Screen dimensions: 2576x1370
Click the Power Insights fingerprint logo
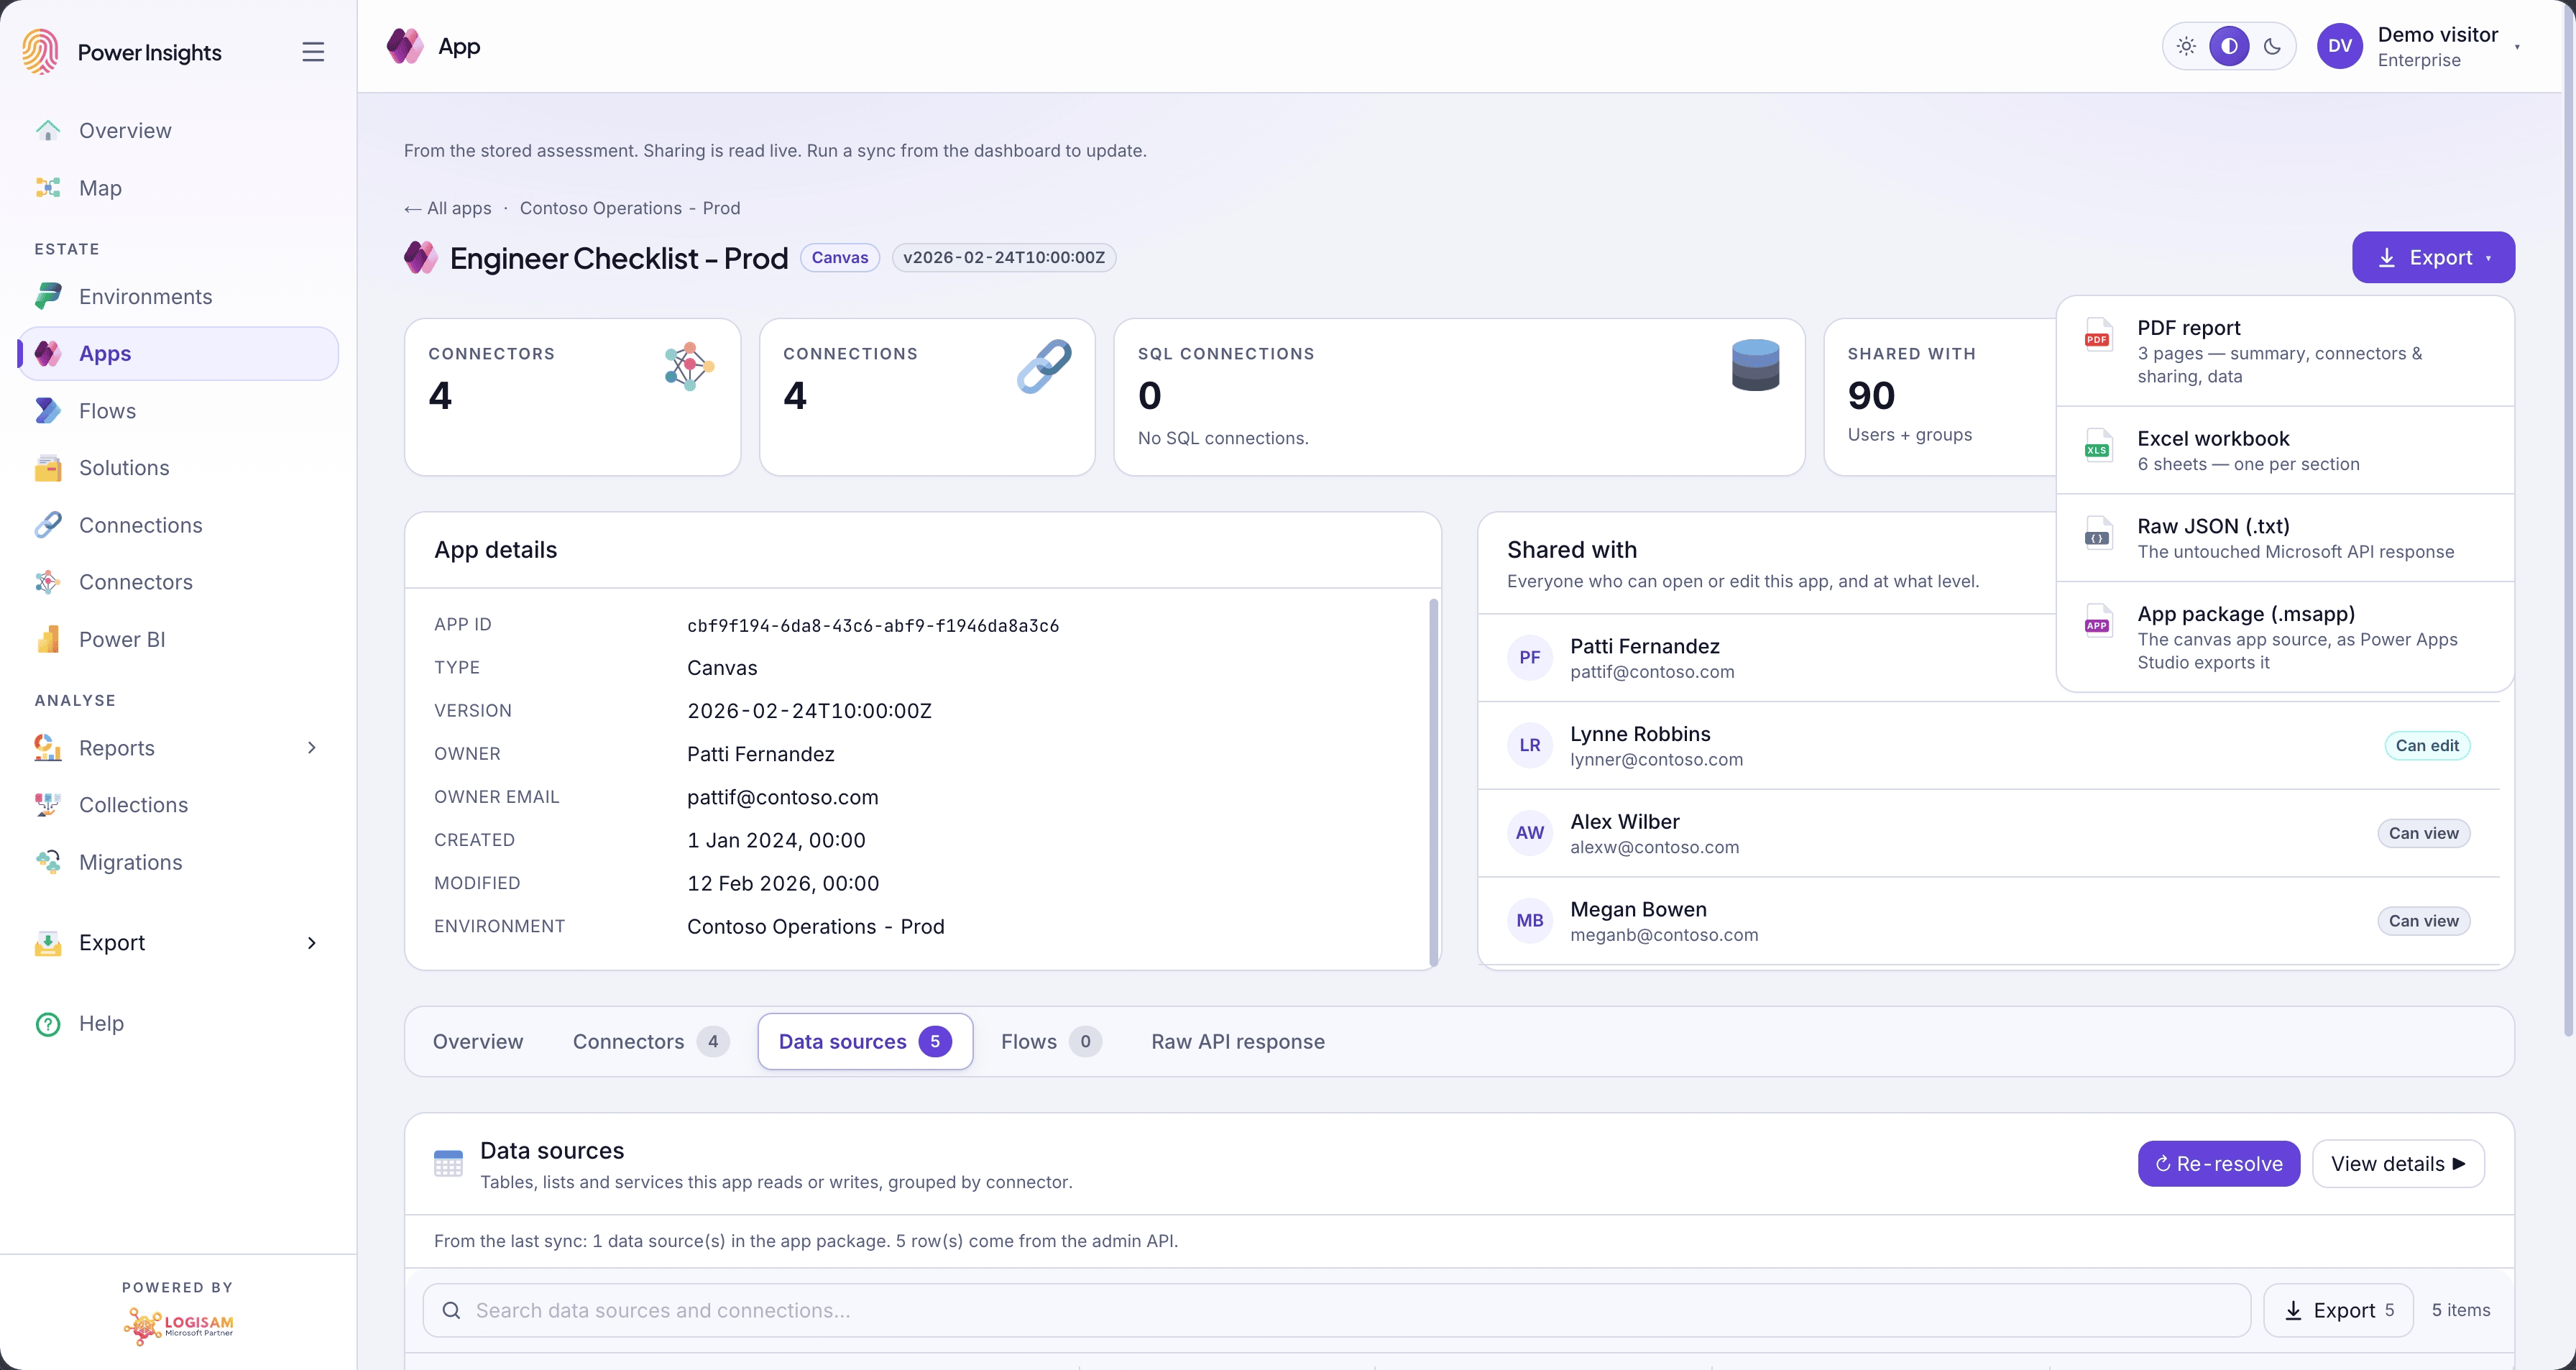(x=41, y=52)
